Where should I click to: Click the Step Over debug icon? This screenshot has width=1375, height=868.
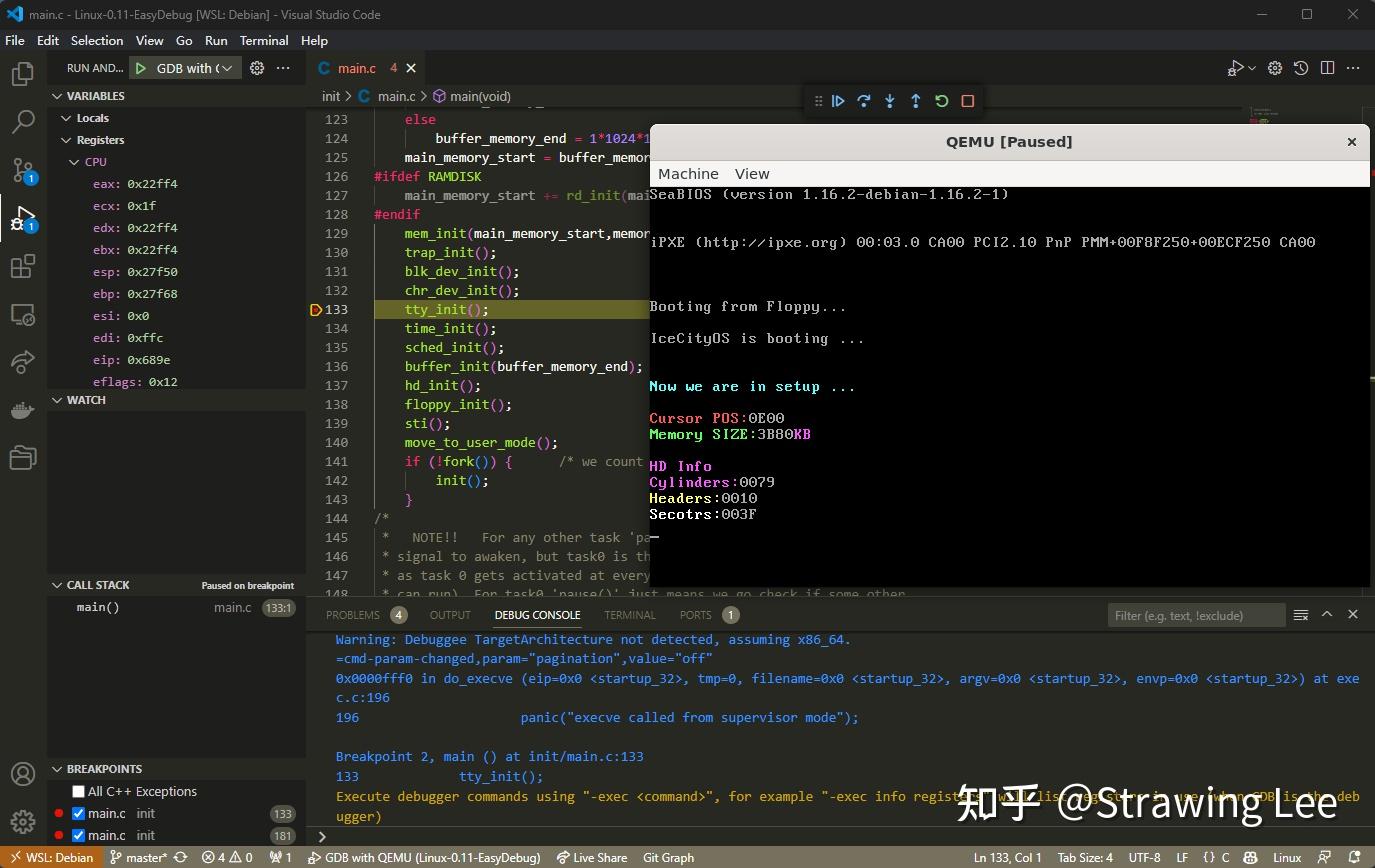(864, 101)
